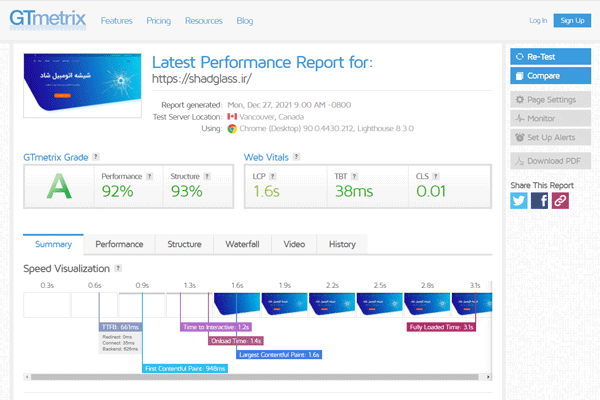Open the Structure tab
This screenshot has width=600, height=400.
tap(184, 244)
